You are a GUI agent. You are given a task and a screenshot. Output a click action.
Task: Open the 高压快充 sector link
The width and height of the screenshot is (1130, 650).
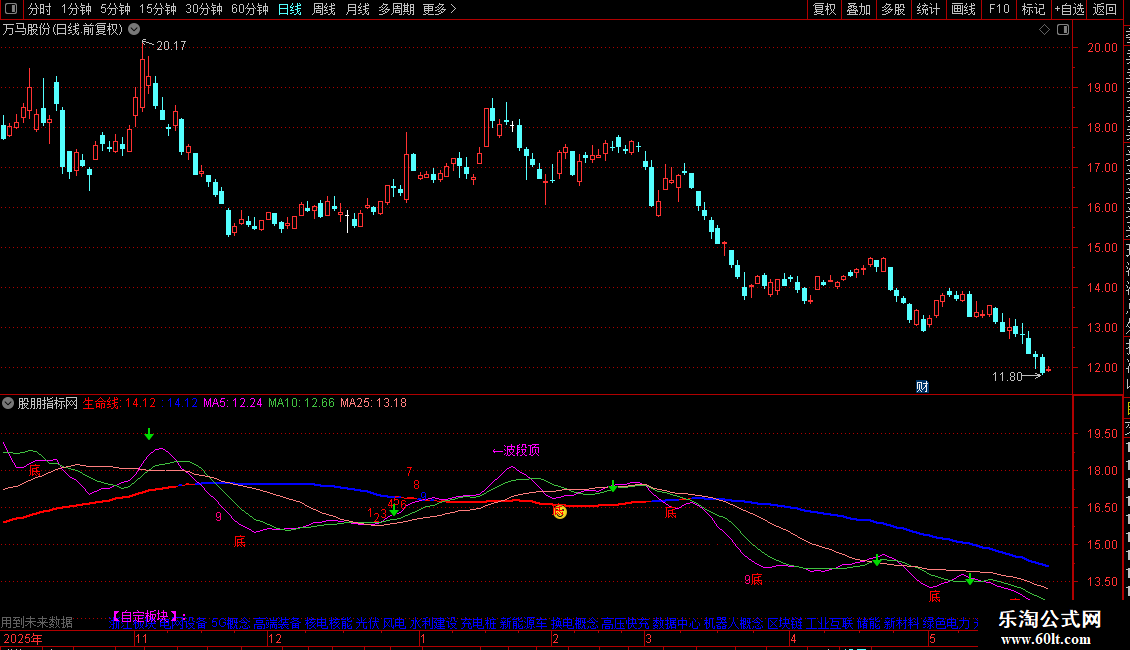pyautogui.click(x=625, y=623)
